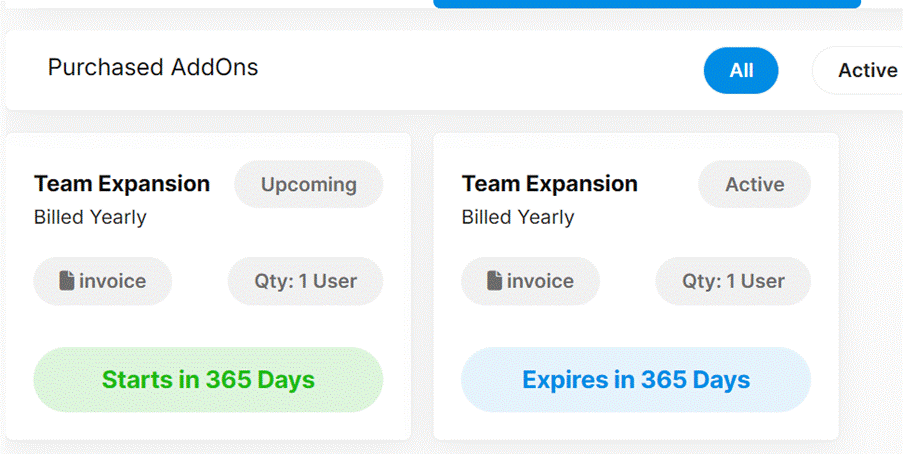Click Billed Yearly text on the Upcoming card

coord(90,217)
